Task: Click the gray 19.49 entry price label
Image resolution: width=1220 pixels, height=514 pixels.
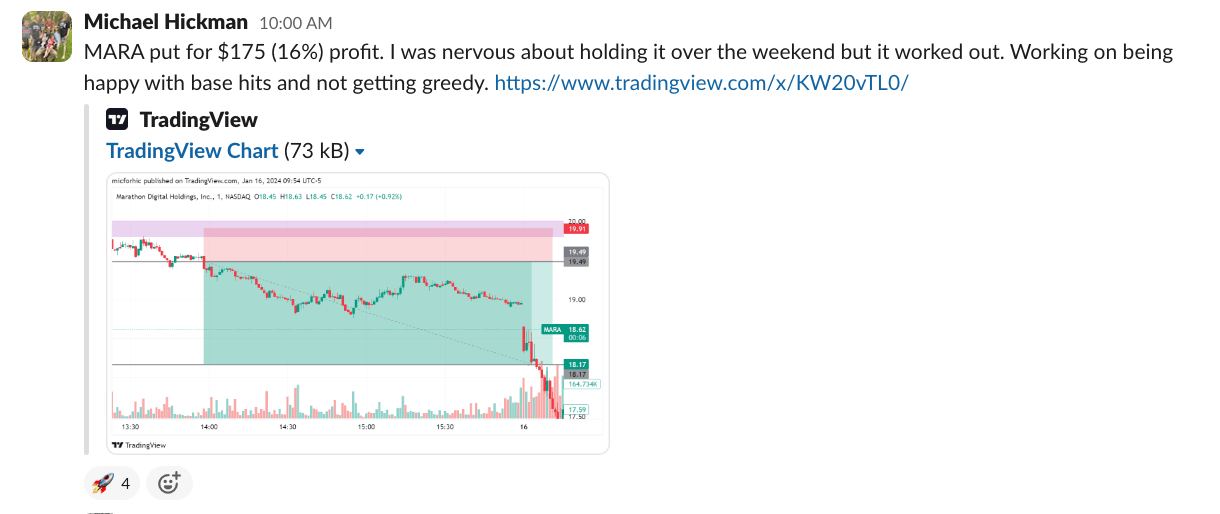Action: click(x=577, y=252)
